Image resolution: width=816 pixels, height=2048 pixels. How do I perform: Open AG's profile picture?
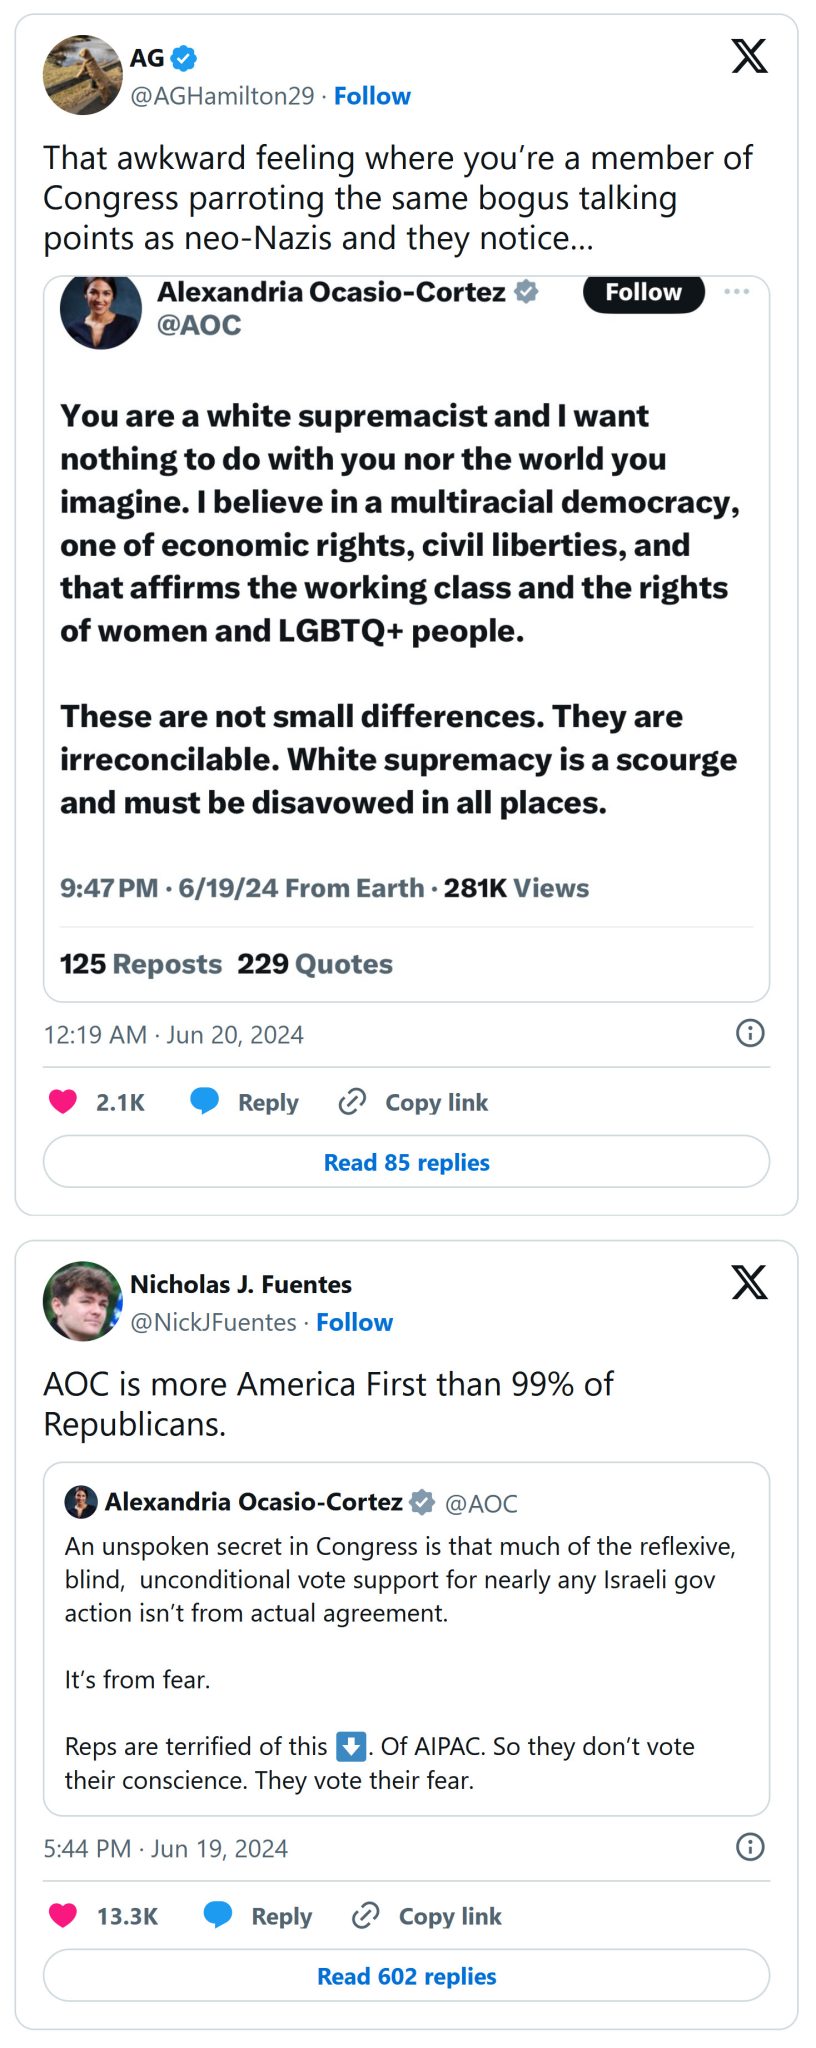[x=82, y=75]
